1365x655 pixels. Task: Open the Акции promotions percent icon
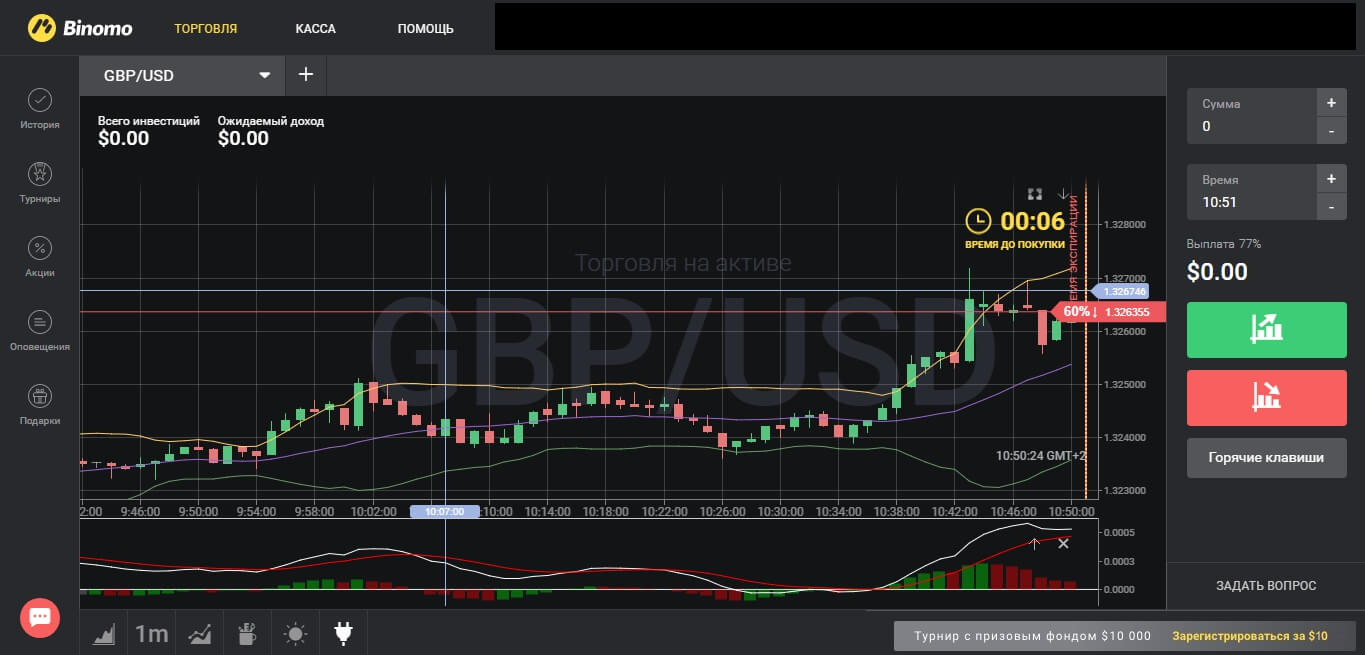(39, 249)
